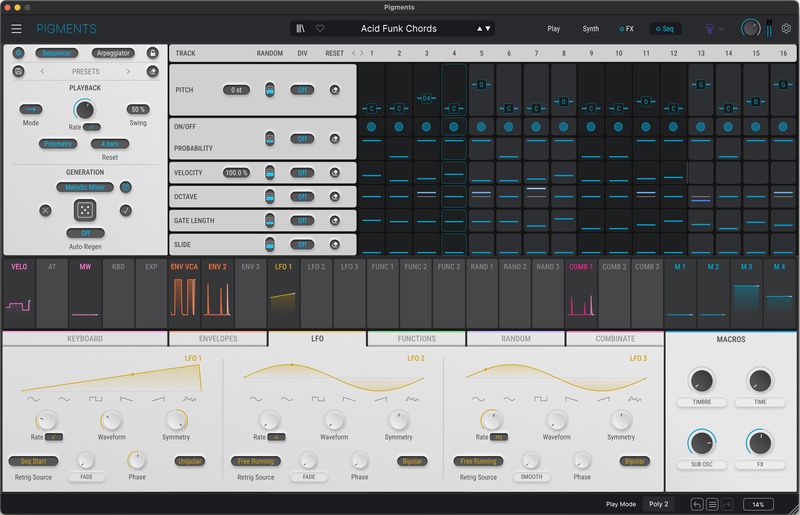800x515 pixels.
Task: Select the square waveform icon under LFO 2
Action: point(318,399)
